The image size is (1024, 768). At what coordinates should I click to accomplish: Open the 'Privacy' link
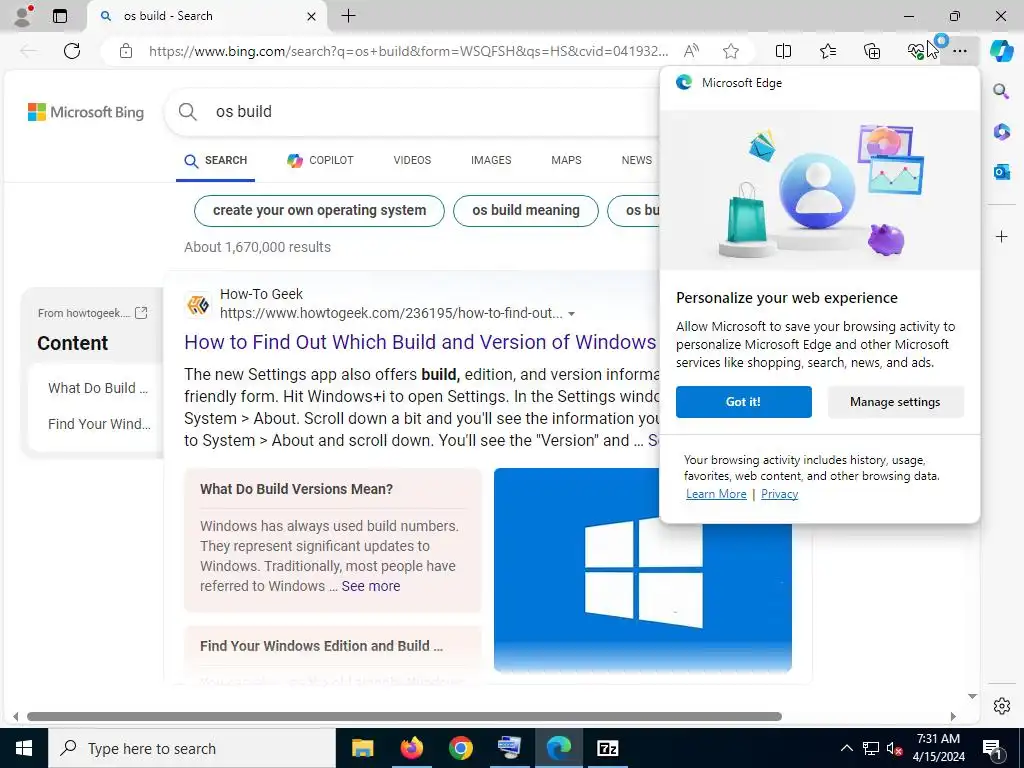[779, 494]
